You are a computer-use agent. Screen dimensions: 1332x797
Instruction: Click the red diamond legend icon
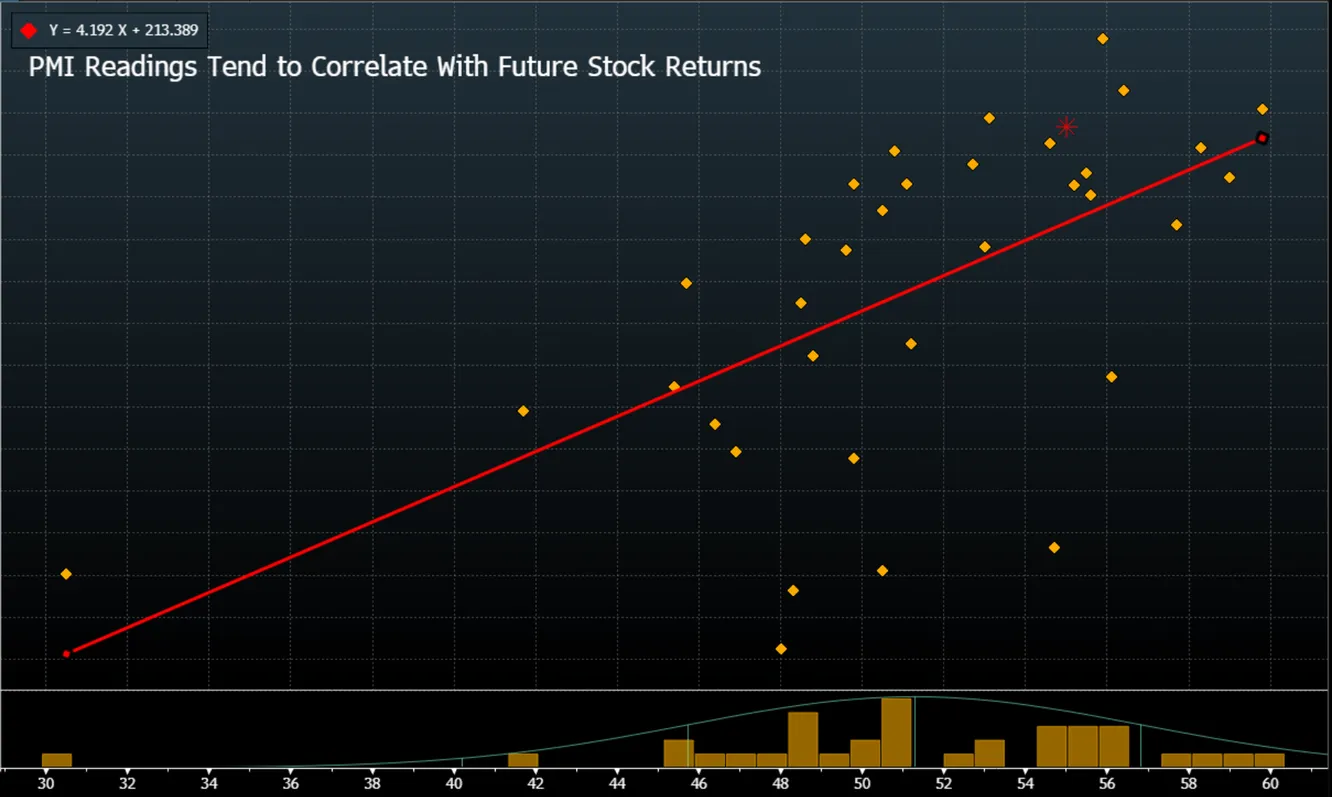(29, 31)
